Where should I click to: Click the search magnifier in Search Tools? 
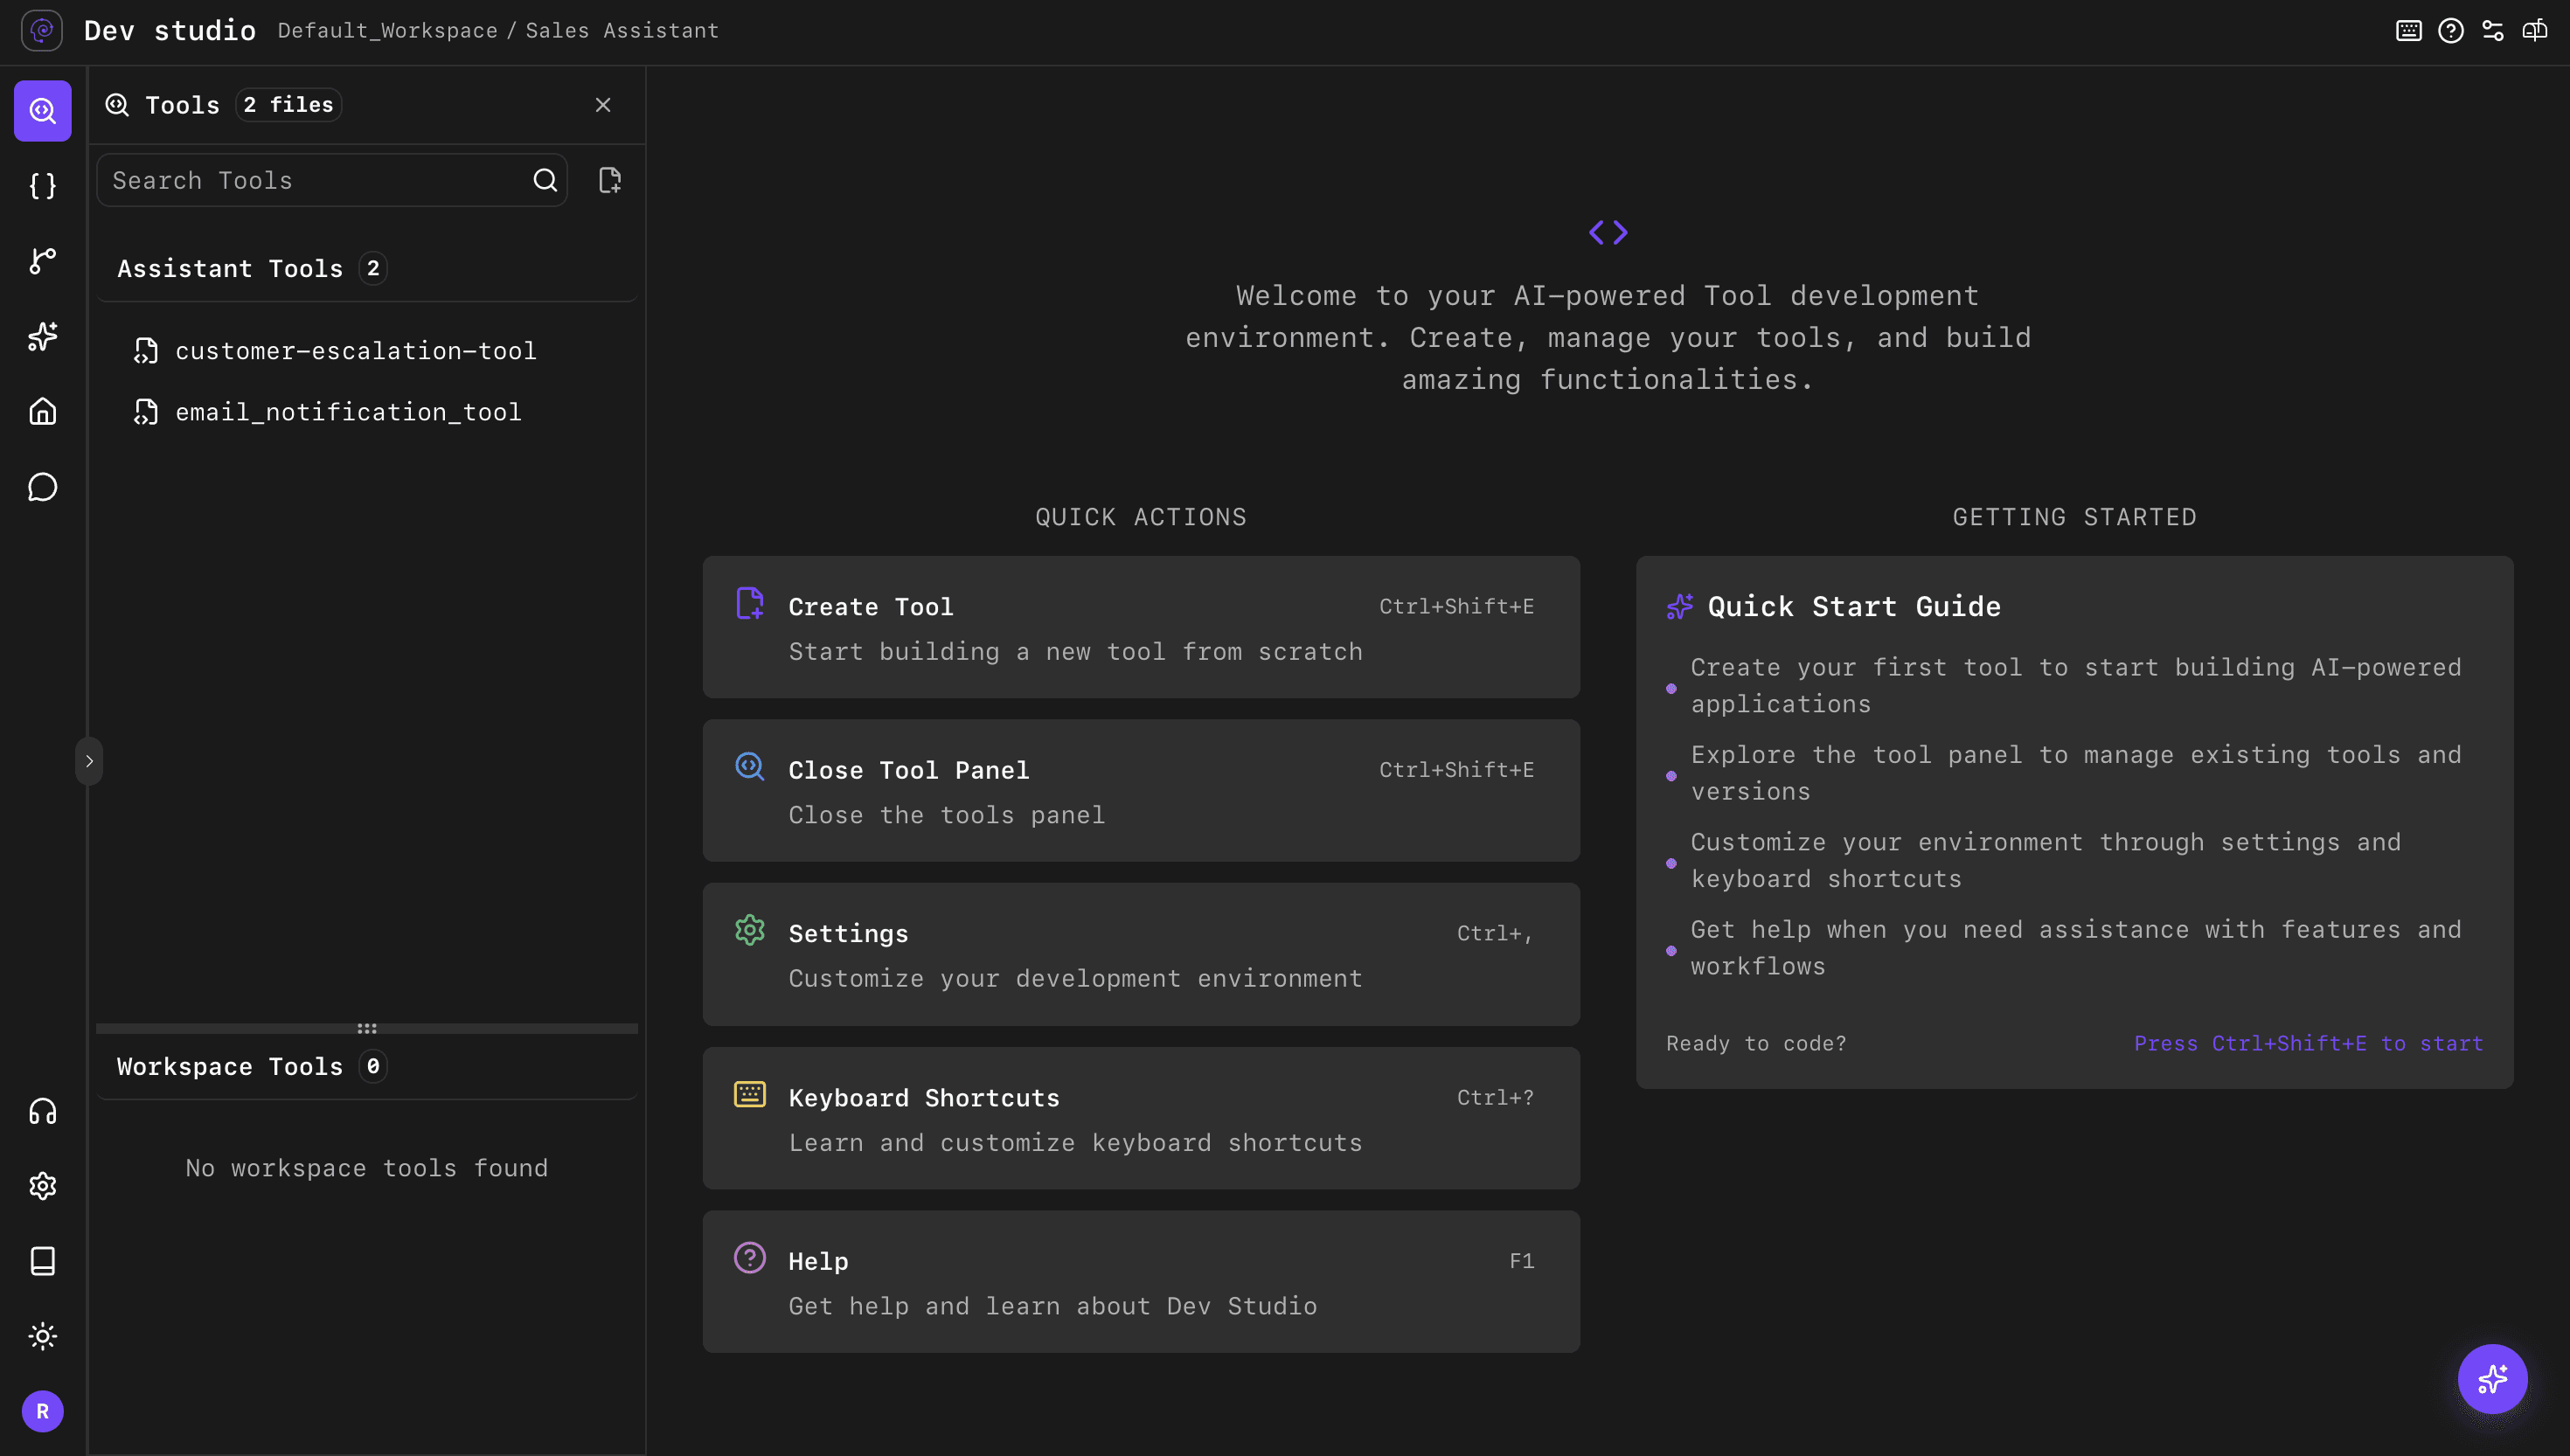point(545,180)
